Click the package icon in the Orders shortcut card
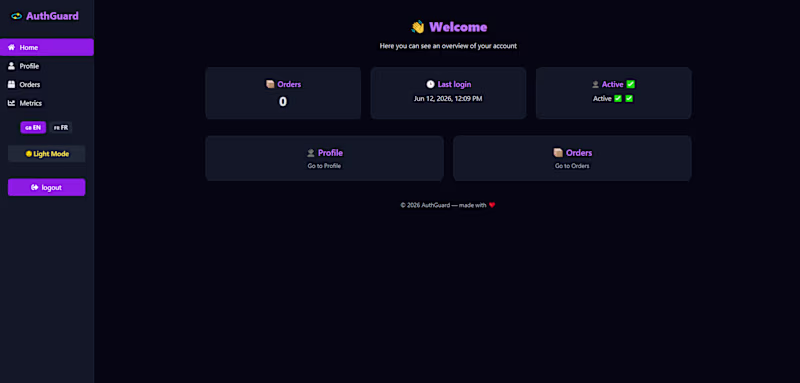800x383 pixels. point(558,152)
